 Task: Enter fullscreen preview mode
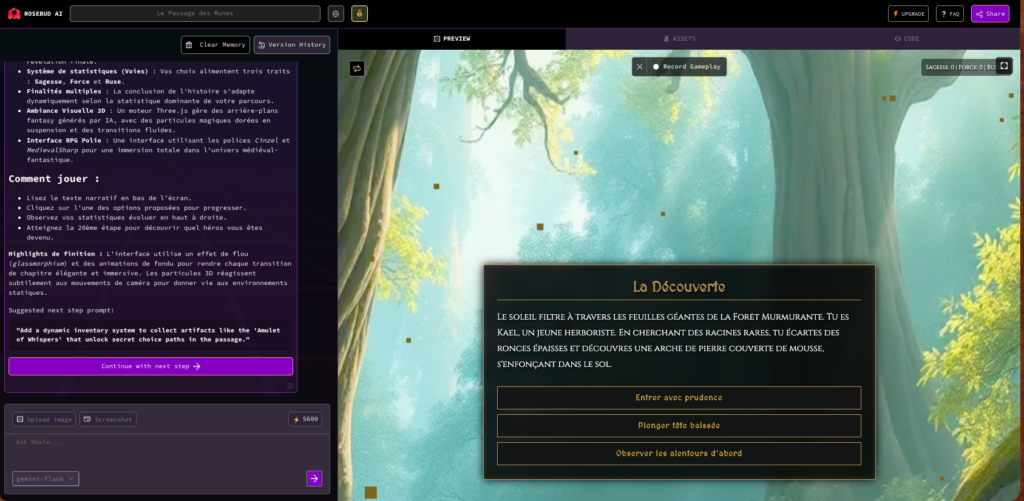(1003, 66)
